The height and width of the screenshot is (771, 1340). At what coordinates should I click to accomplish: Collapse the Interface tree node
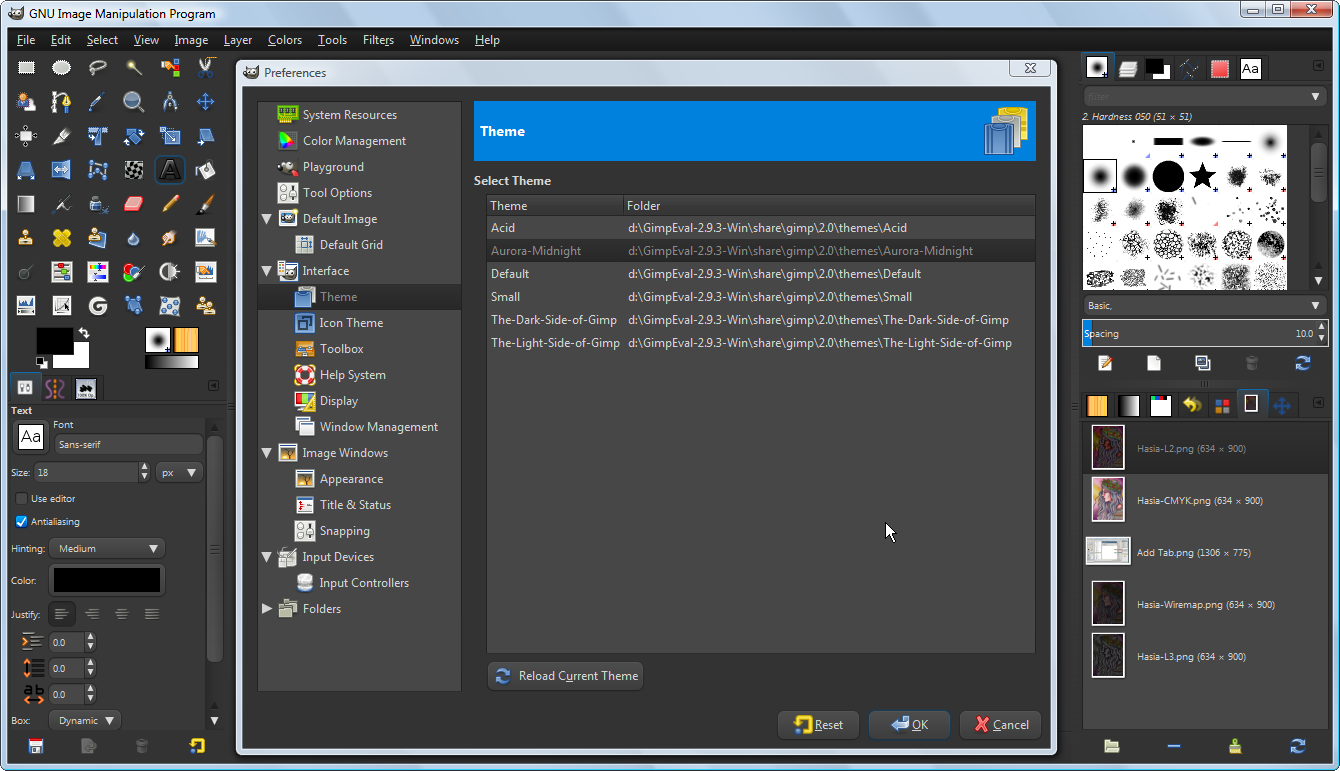[x=267, y=270]
